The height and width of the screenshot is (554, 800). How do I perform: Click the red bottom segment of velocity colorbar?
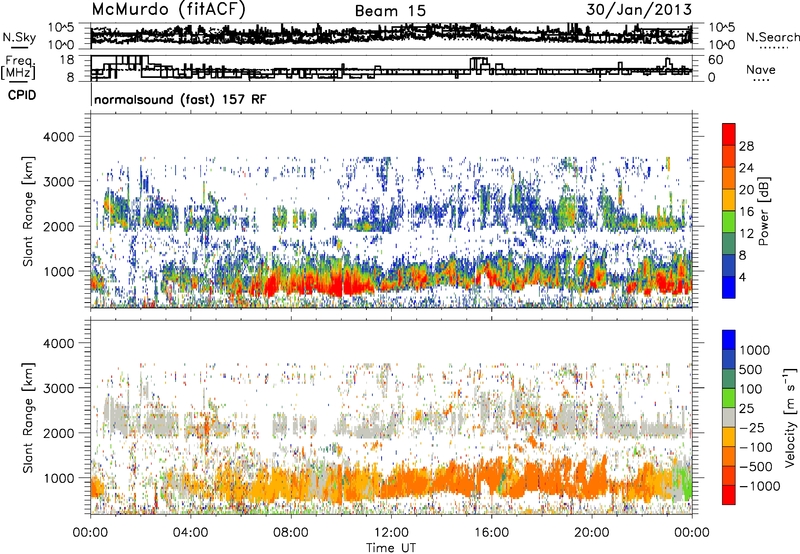729,495
